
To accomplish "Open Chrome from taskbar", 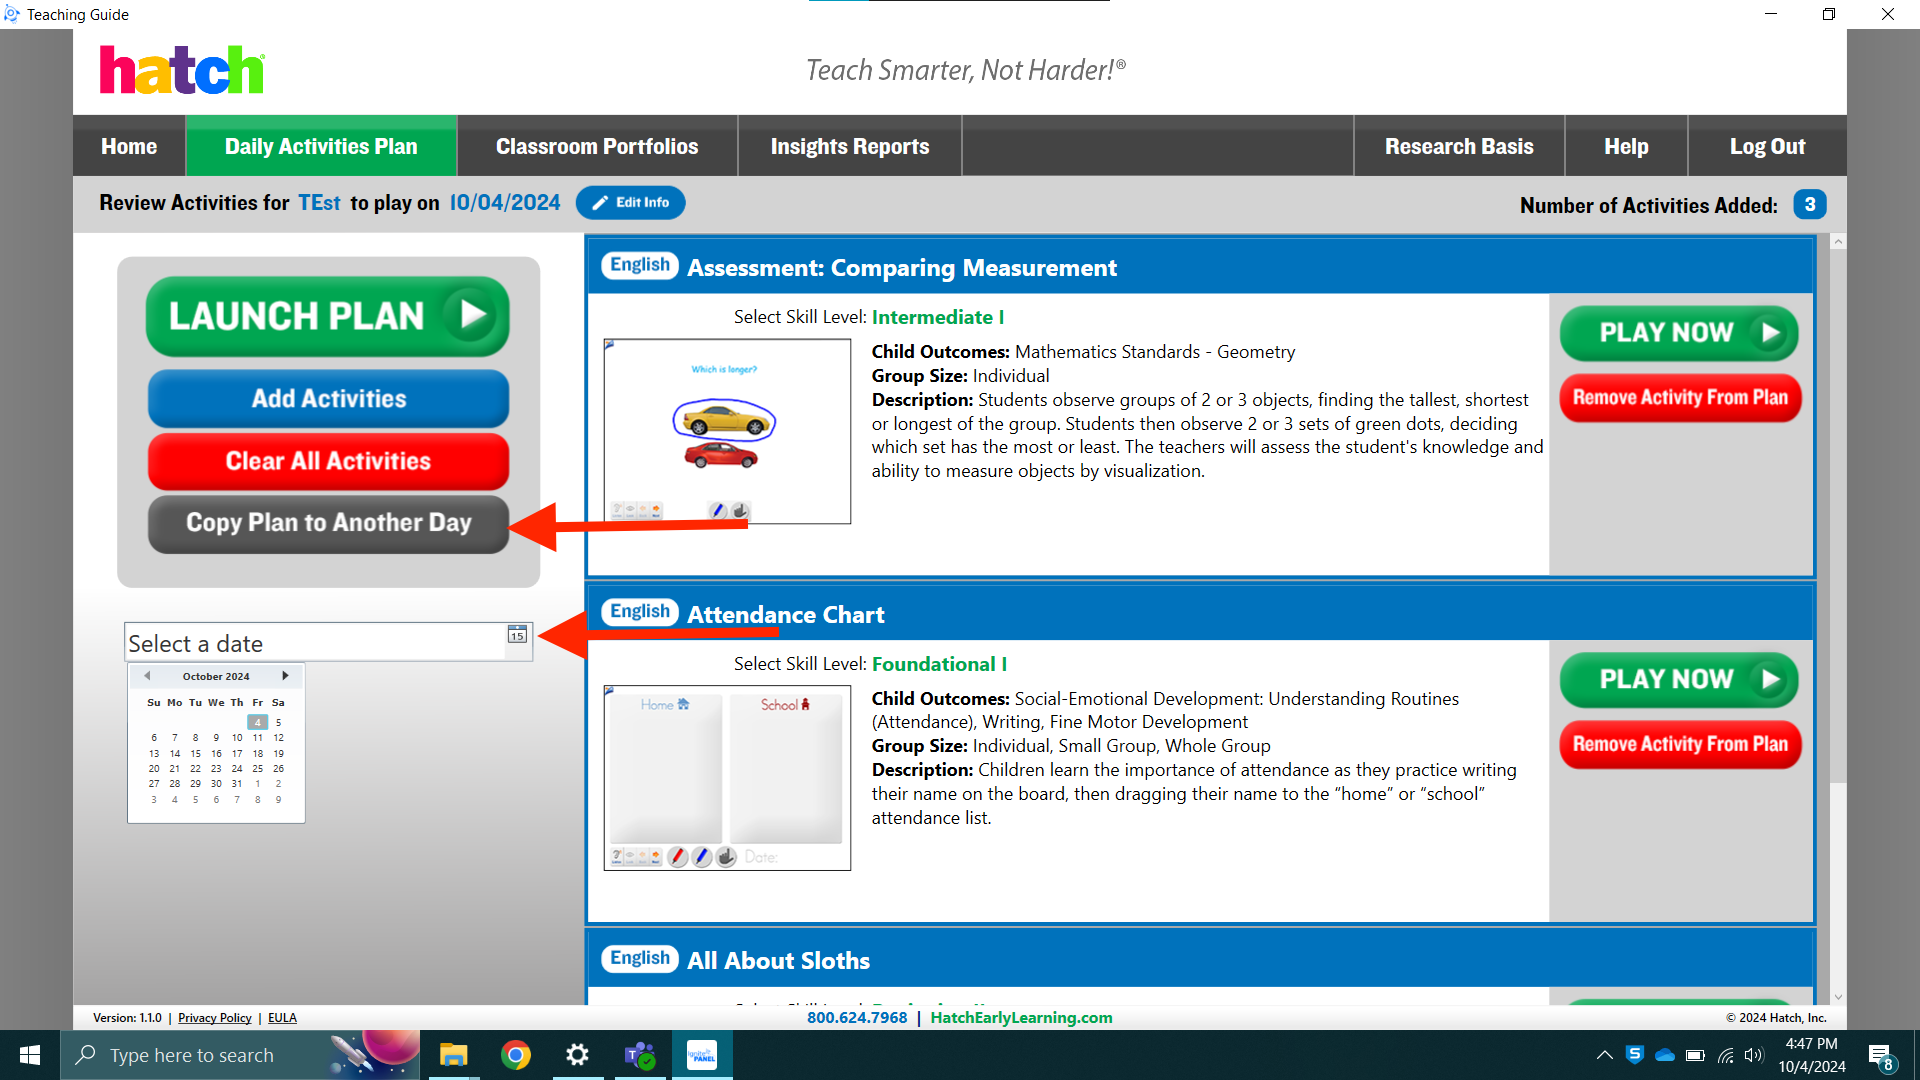I will (516, 1055).
